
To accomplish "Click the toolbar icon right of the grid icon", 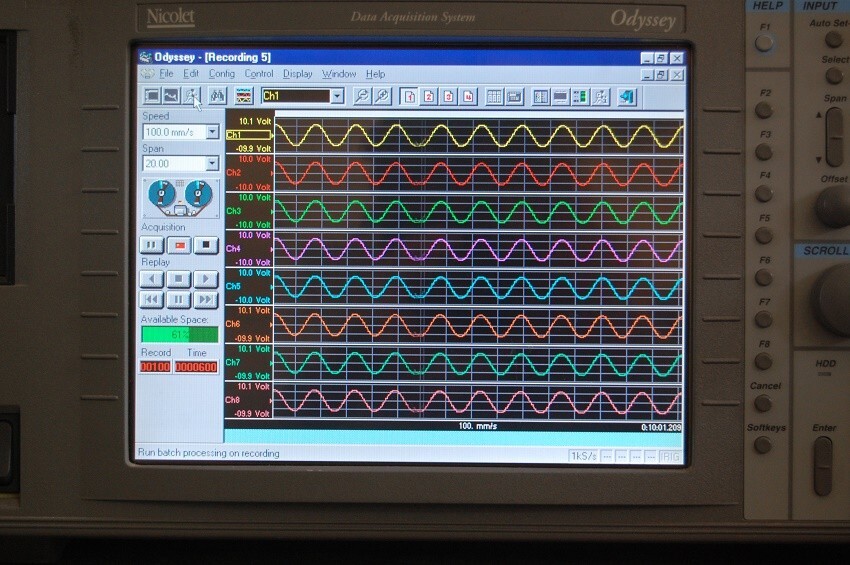I will [x=514, y=97].
